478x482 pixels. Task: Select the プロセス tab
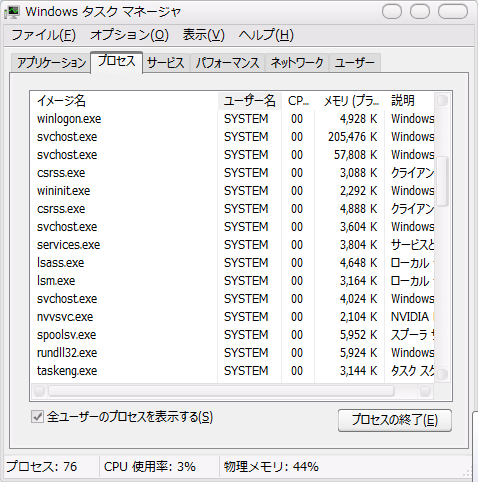click(x=116, y=62)
